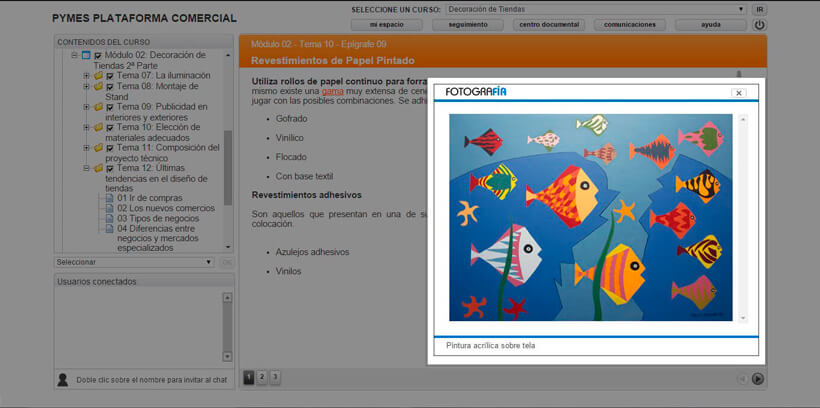820x408 pixels.
Task: Expand the Tema 09 Publicidad node
Action: click(x=86, y=107)
